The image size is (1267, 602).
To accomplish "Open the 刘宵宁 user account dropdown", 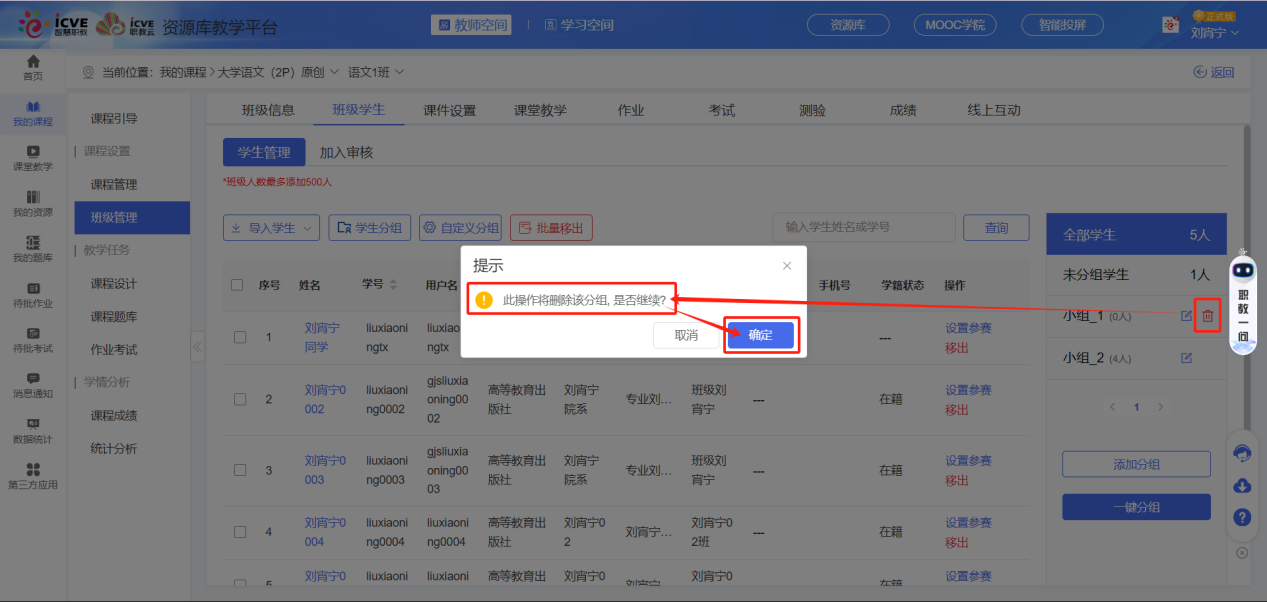I will pyautogui.click(x=1214, y=33).
